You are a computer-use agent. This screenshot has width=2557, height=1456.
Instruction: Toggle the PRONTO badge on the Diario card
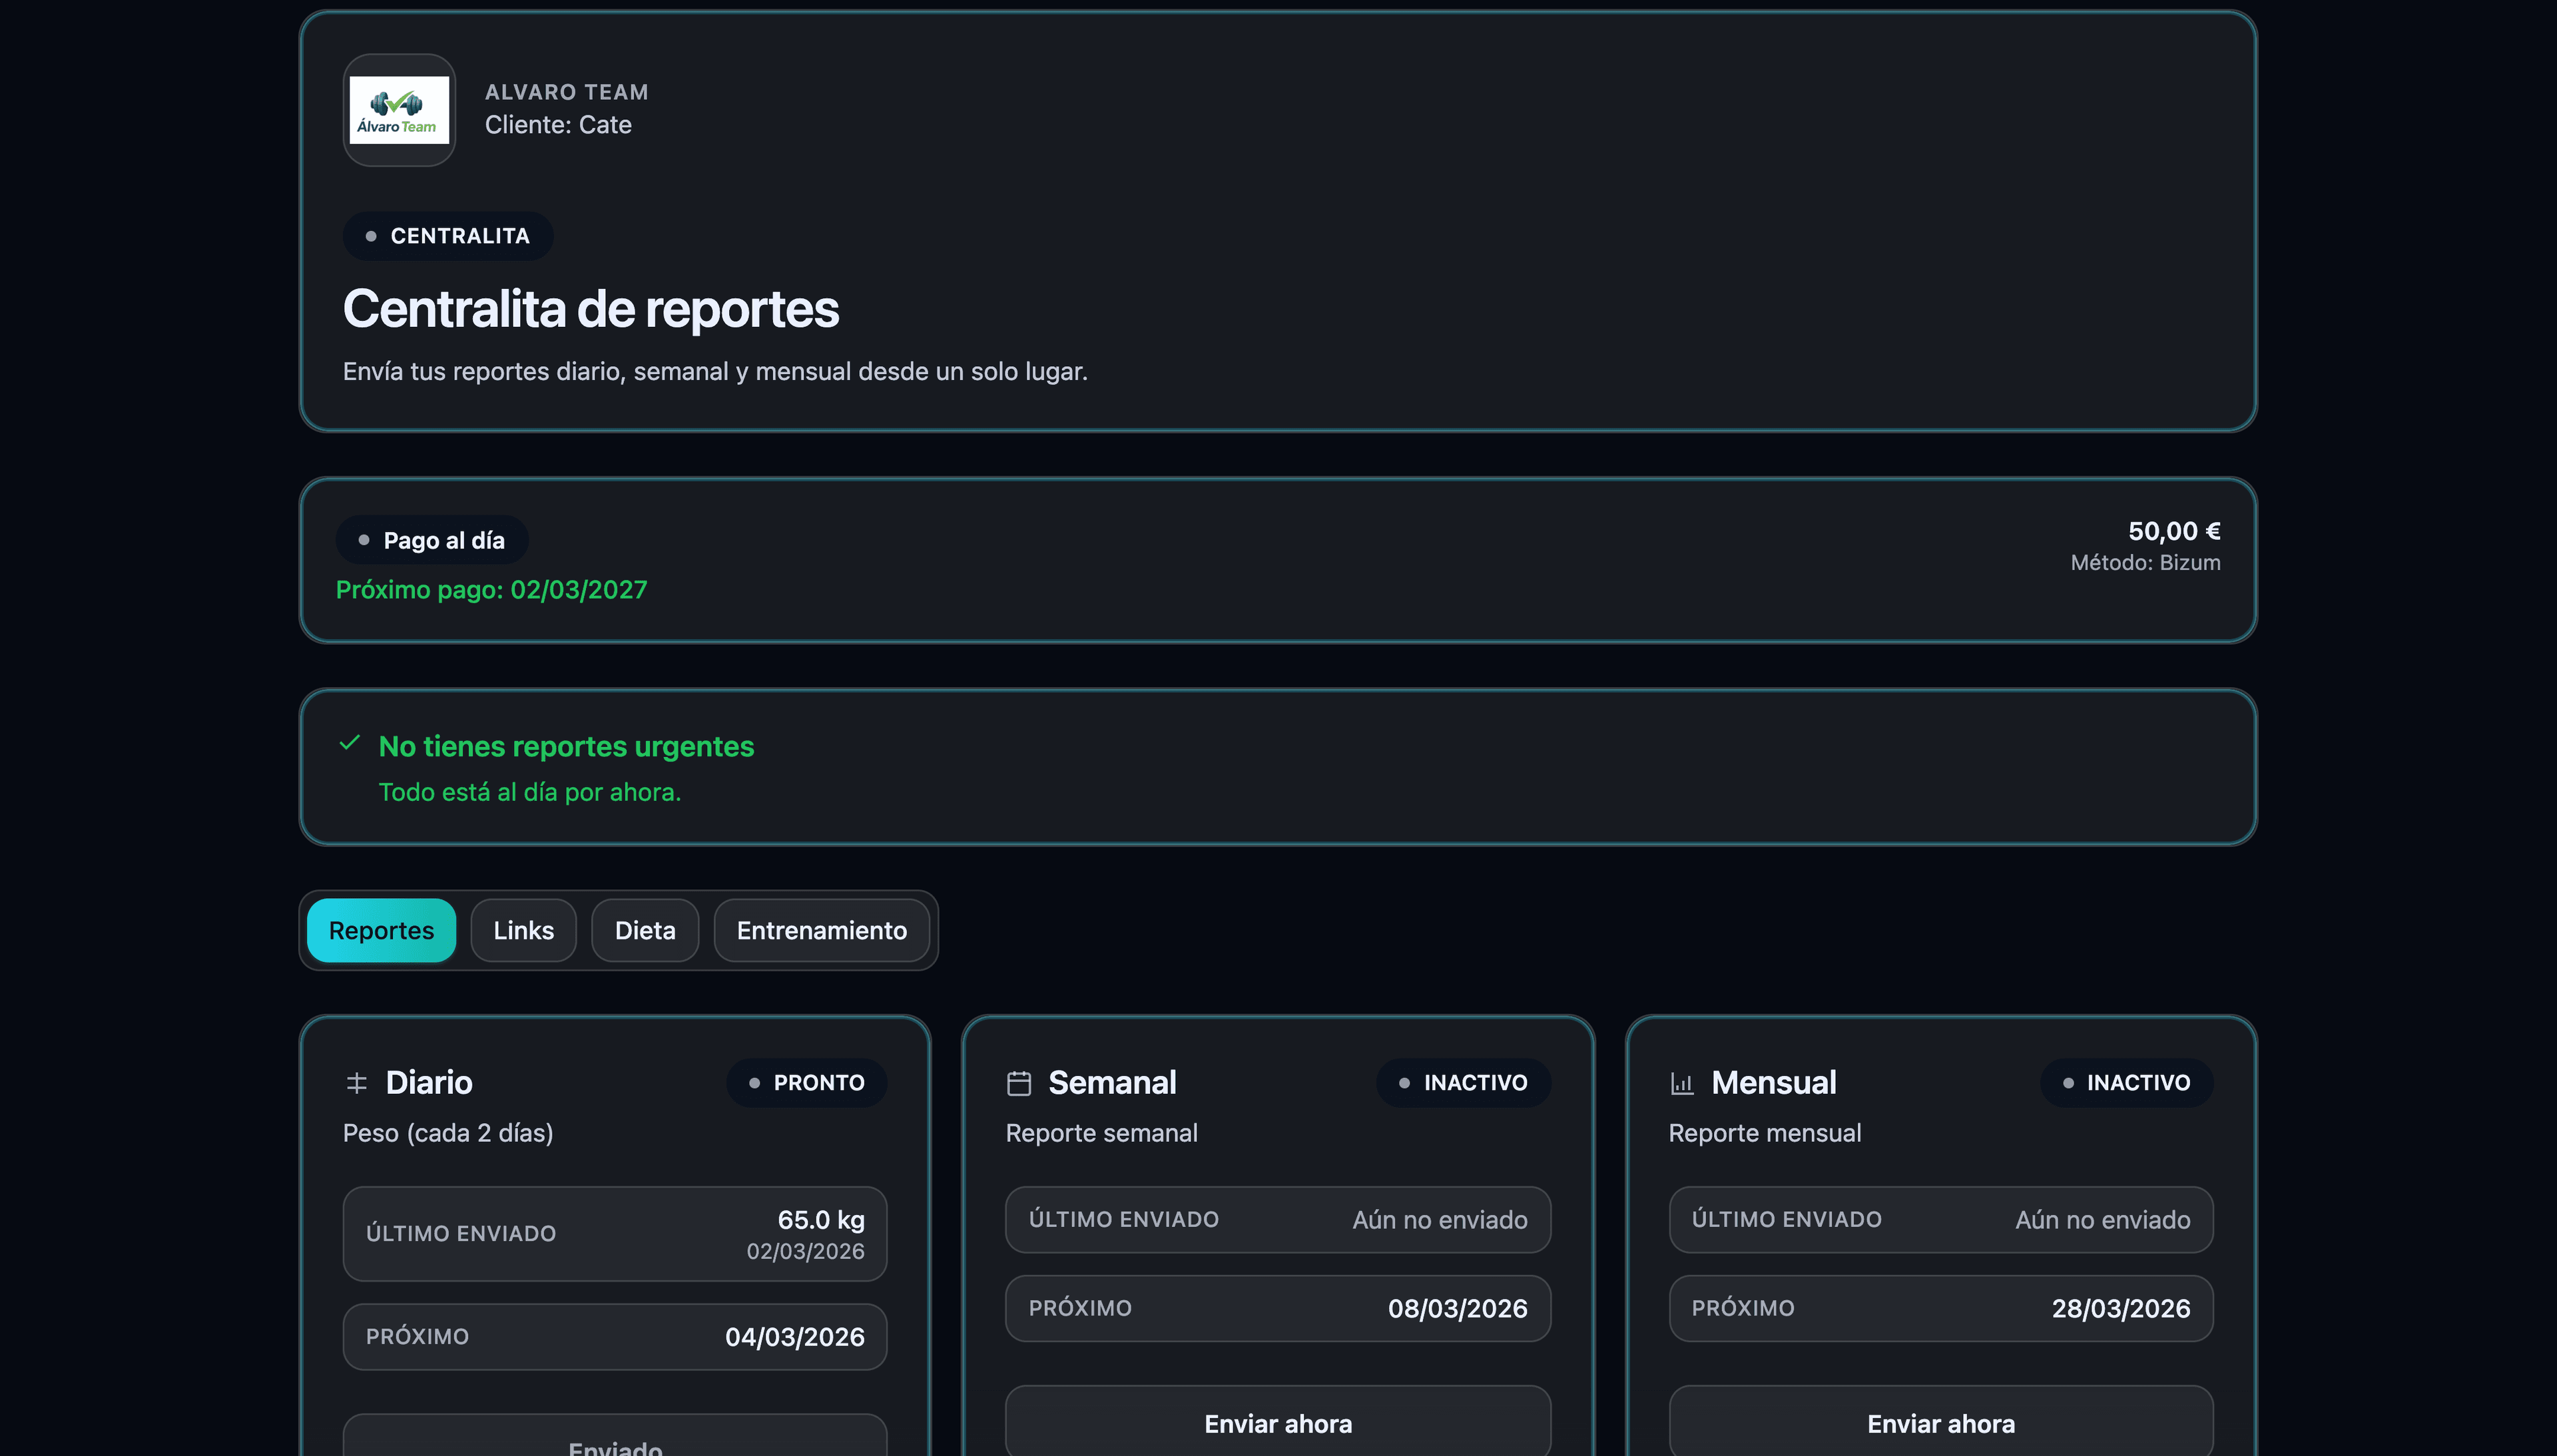click(806, 1083)
